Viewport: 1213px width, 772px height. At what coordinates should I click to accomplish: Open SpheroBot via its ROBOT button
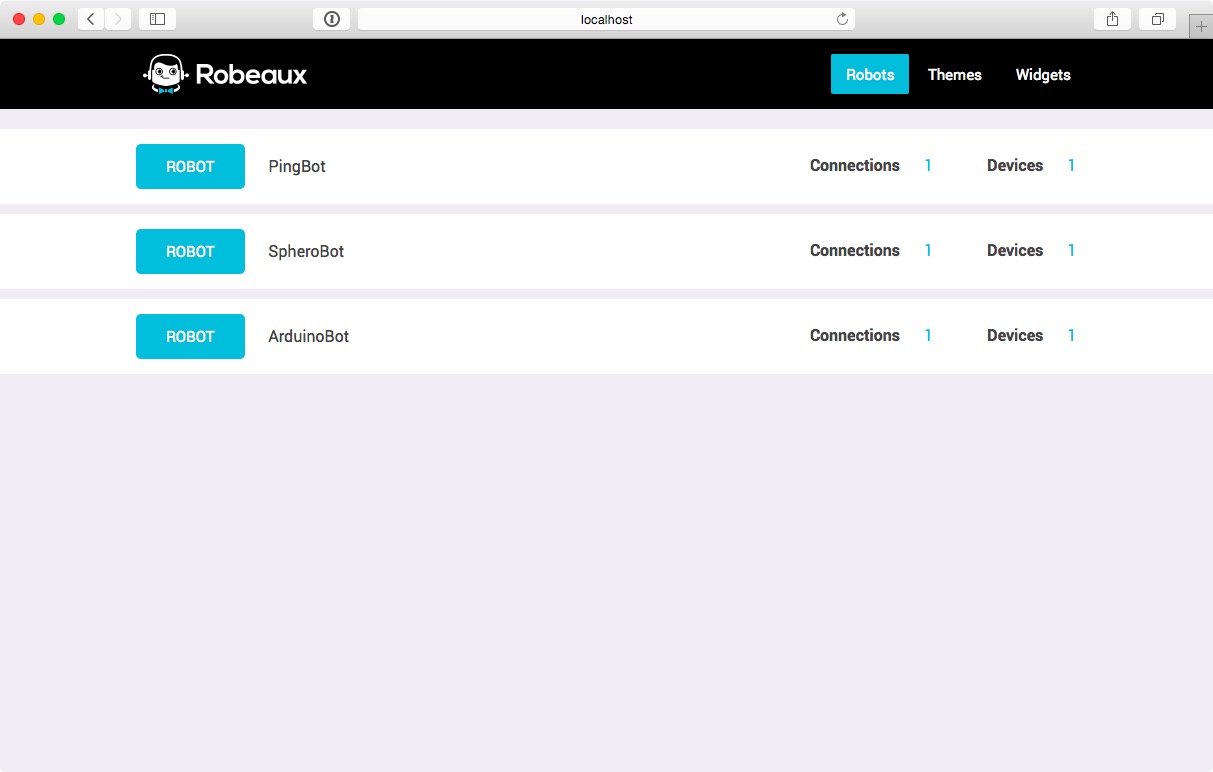coord(190,251)
